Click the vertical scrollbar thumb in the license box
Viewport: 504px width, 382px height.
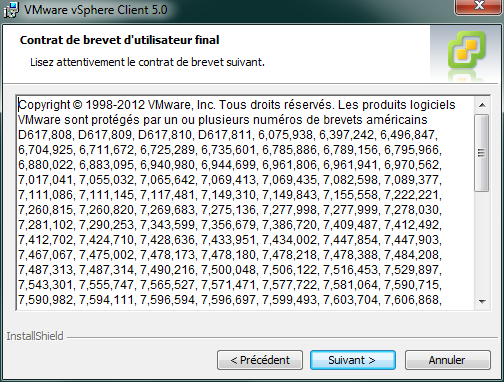click(x=481, y=153)
